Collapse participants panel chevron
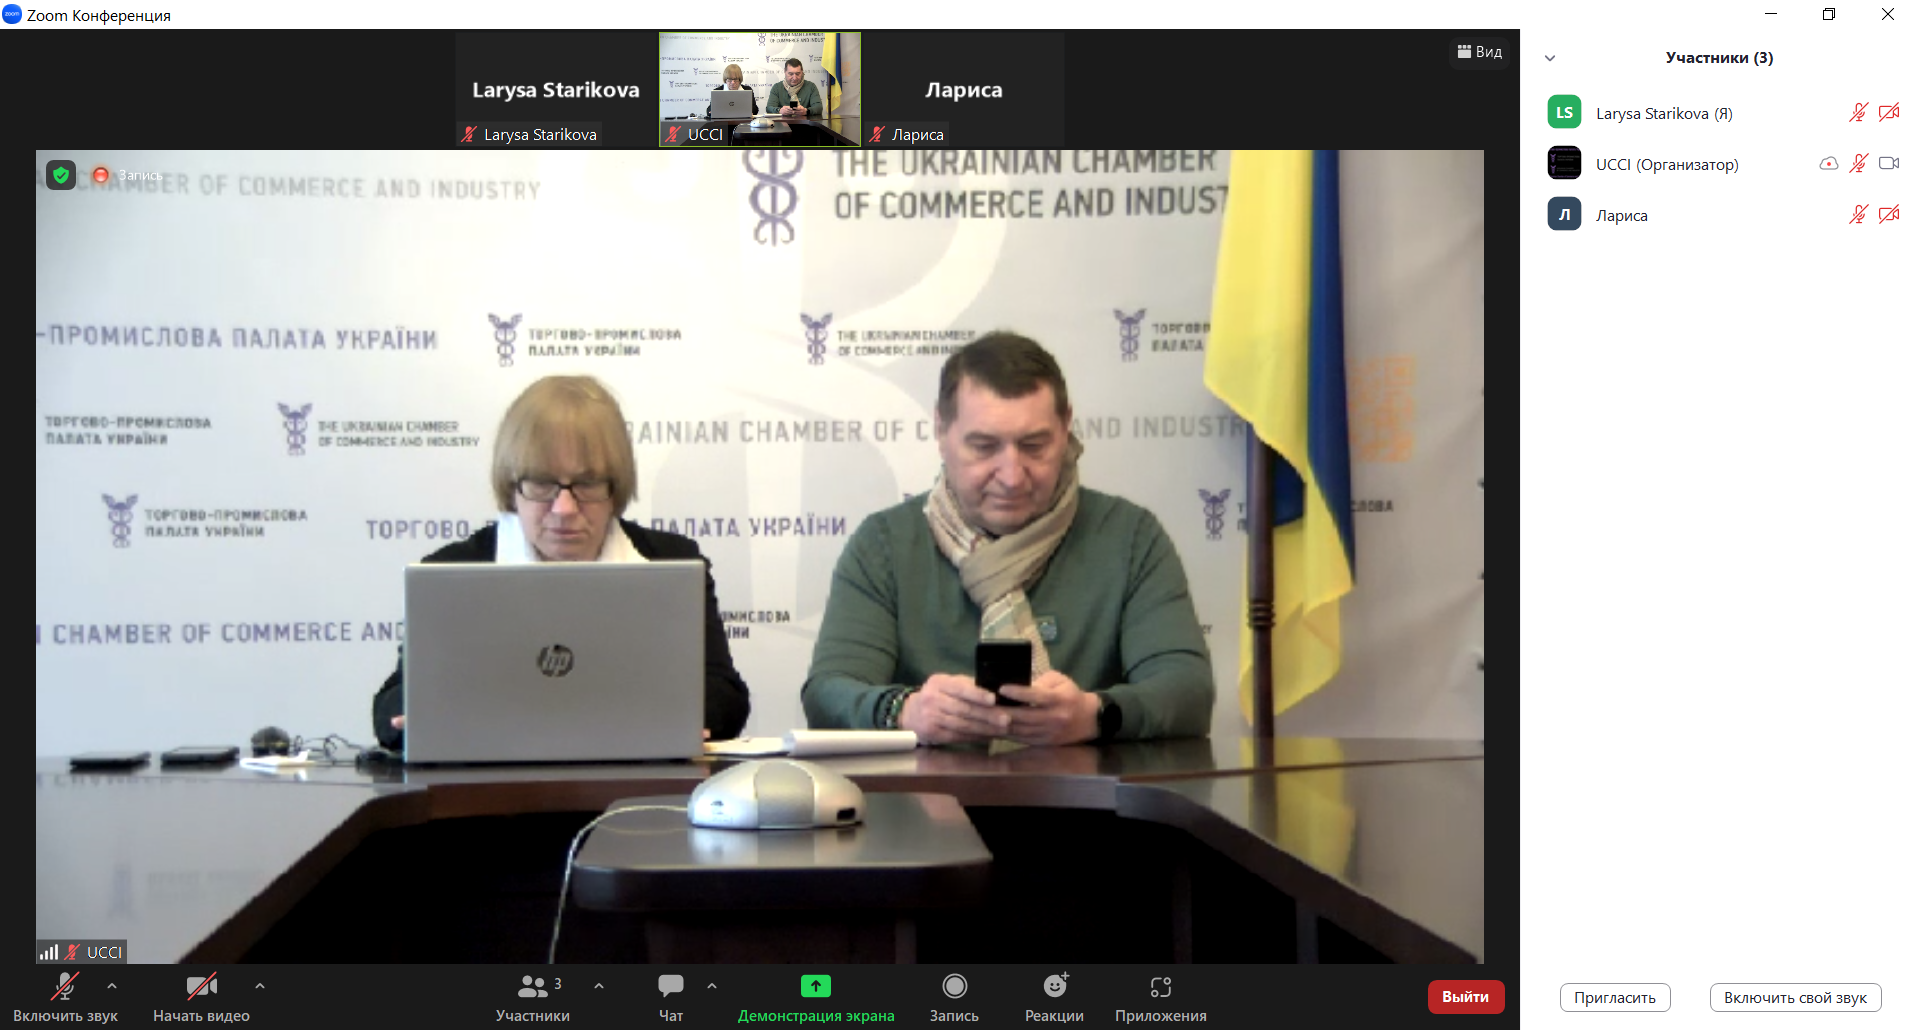Image resolution: width=1920 pixels, height=1030 pixels. [1550, 58]
